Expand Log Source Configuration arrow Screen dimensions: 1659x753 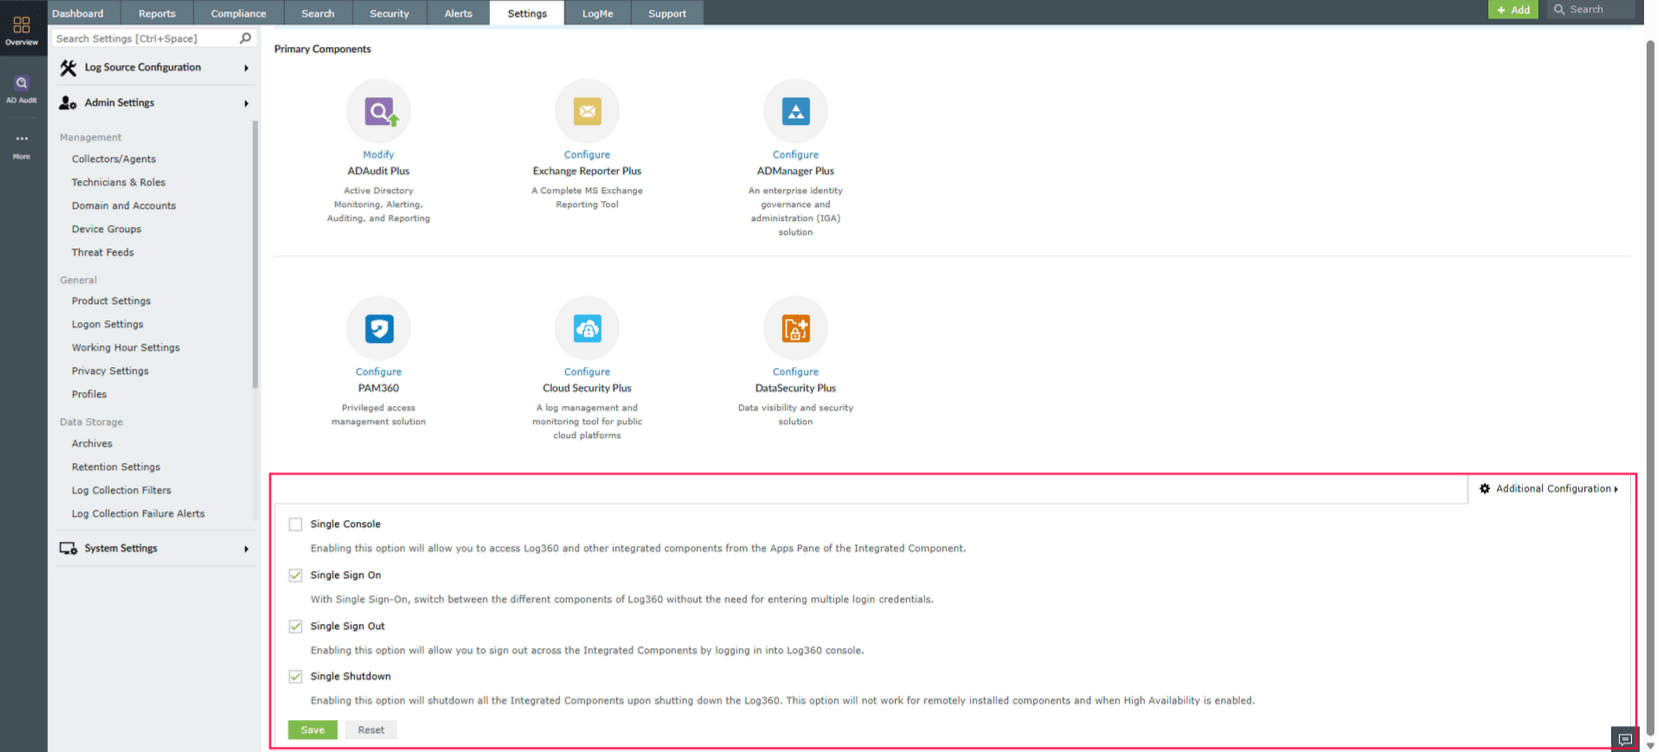(246, 68)
